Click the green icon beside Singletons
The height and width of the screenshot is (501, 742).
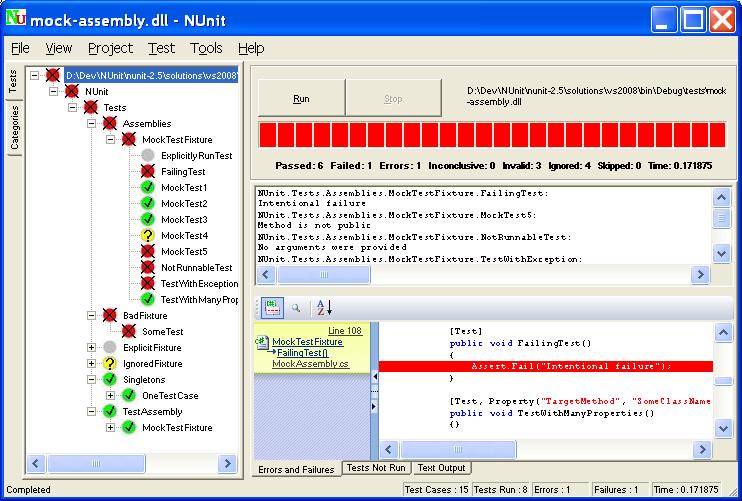coord(110,379)
